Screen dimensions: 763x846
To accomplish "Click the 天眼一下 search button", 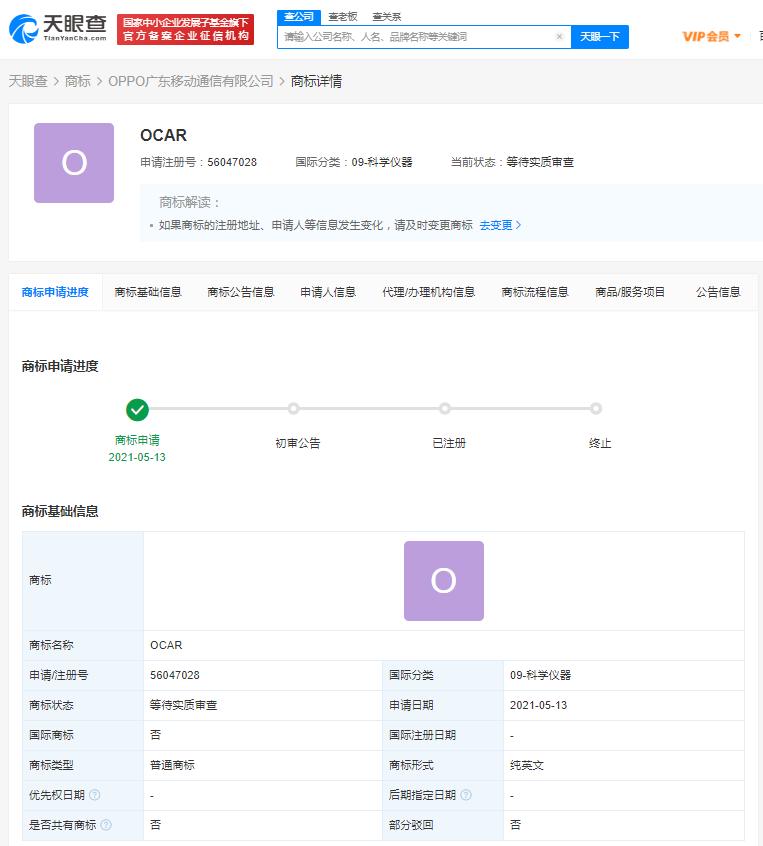I will coord(600,37).
